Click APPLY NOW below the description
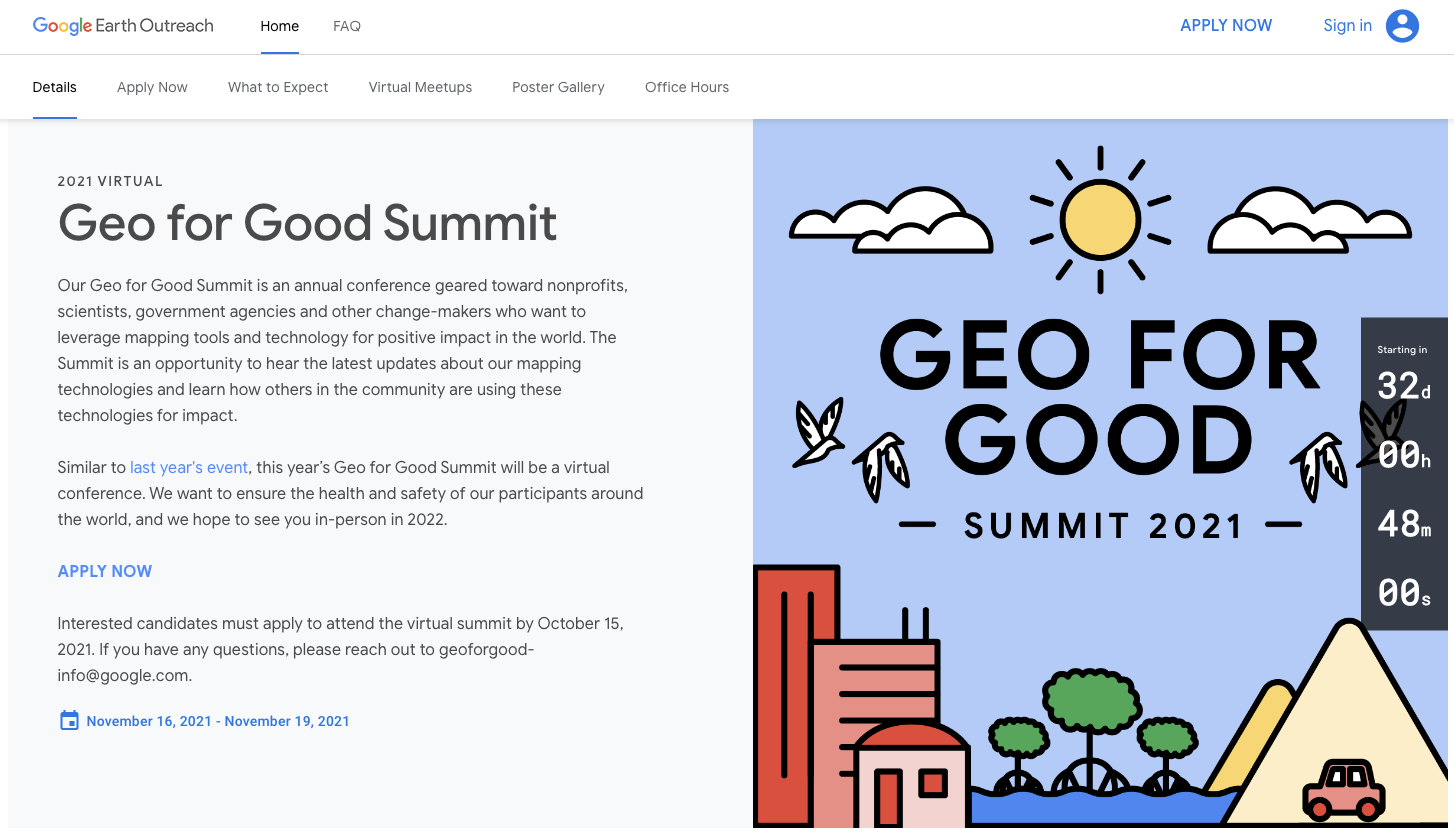The height and width of the screenshot is (834, 1454). click(105, 571)
